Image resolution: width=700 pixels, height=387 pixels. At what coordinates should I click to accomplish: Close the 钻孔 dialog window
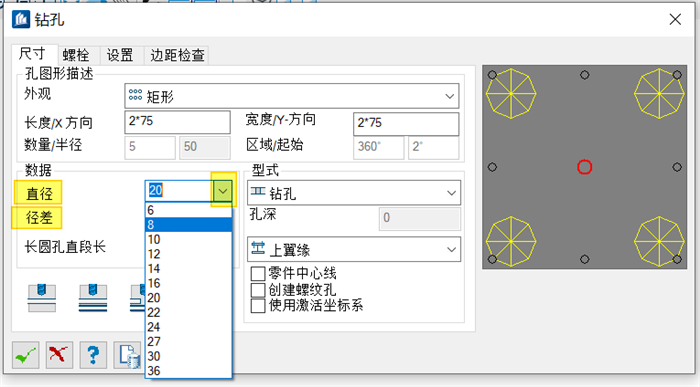tap(675, 19)
